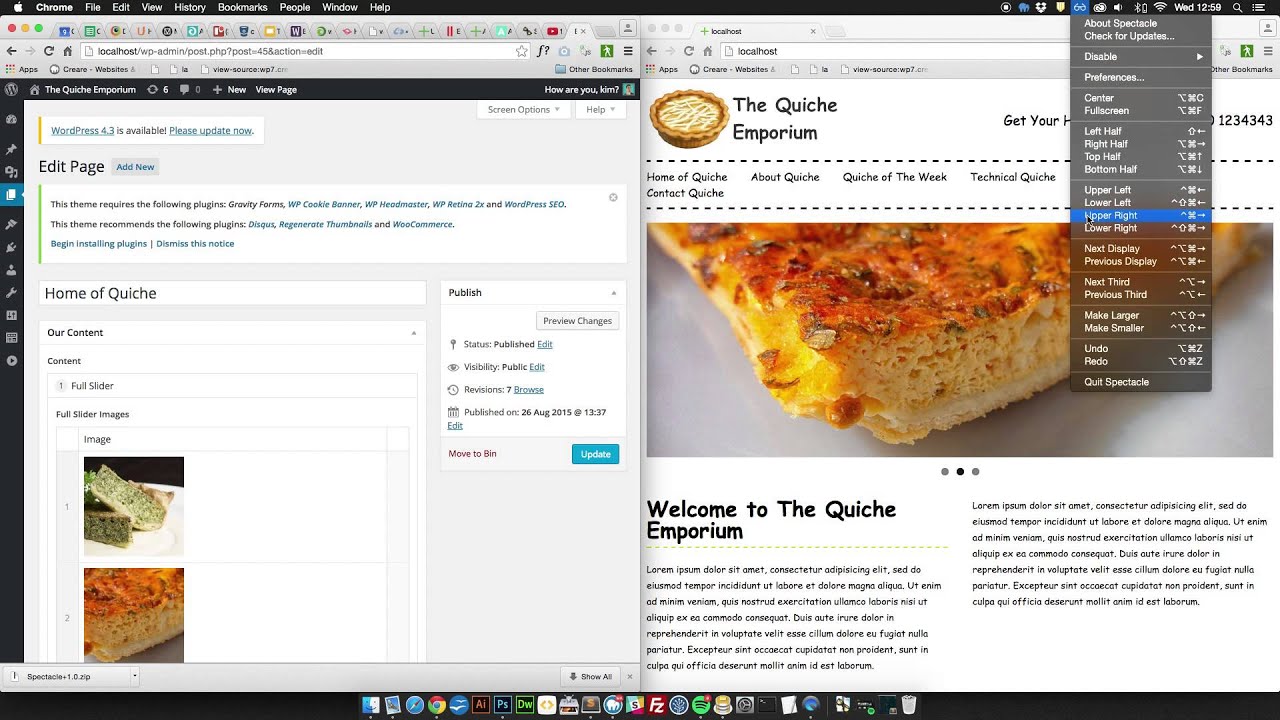The image size is (1280, 720).
Task: Open Photoshop from the dock
Action: [x=502, y=705]
